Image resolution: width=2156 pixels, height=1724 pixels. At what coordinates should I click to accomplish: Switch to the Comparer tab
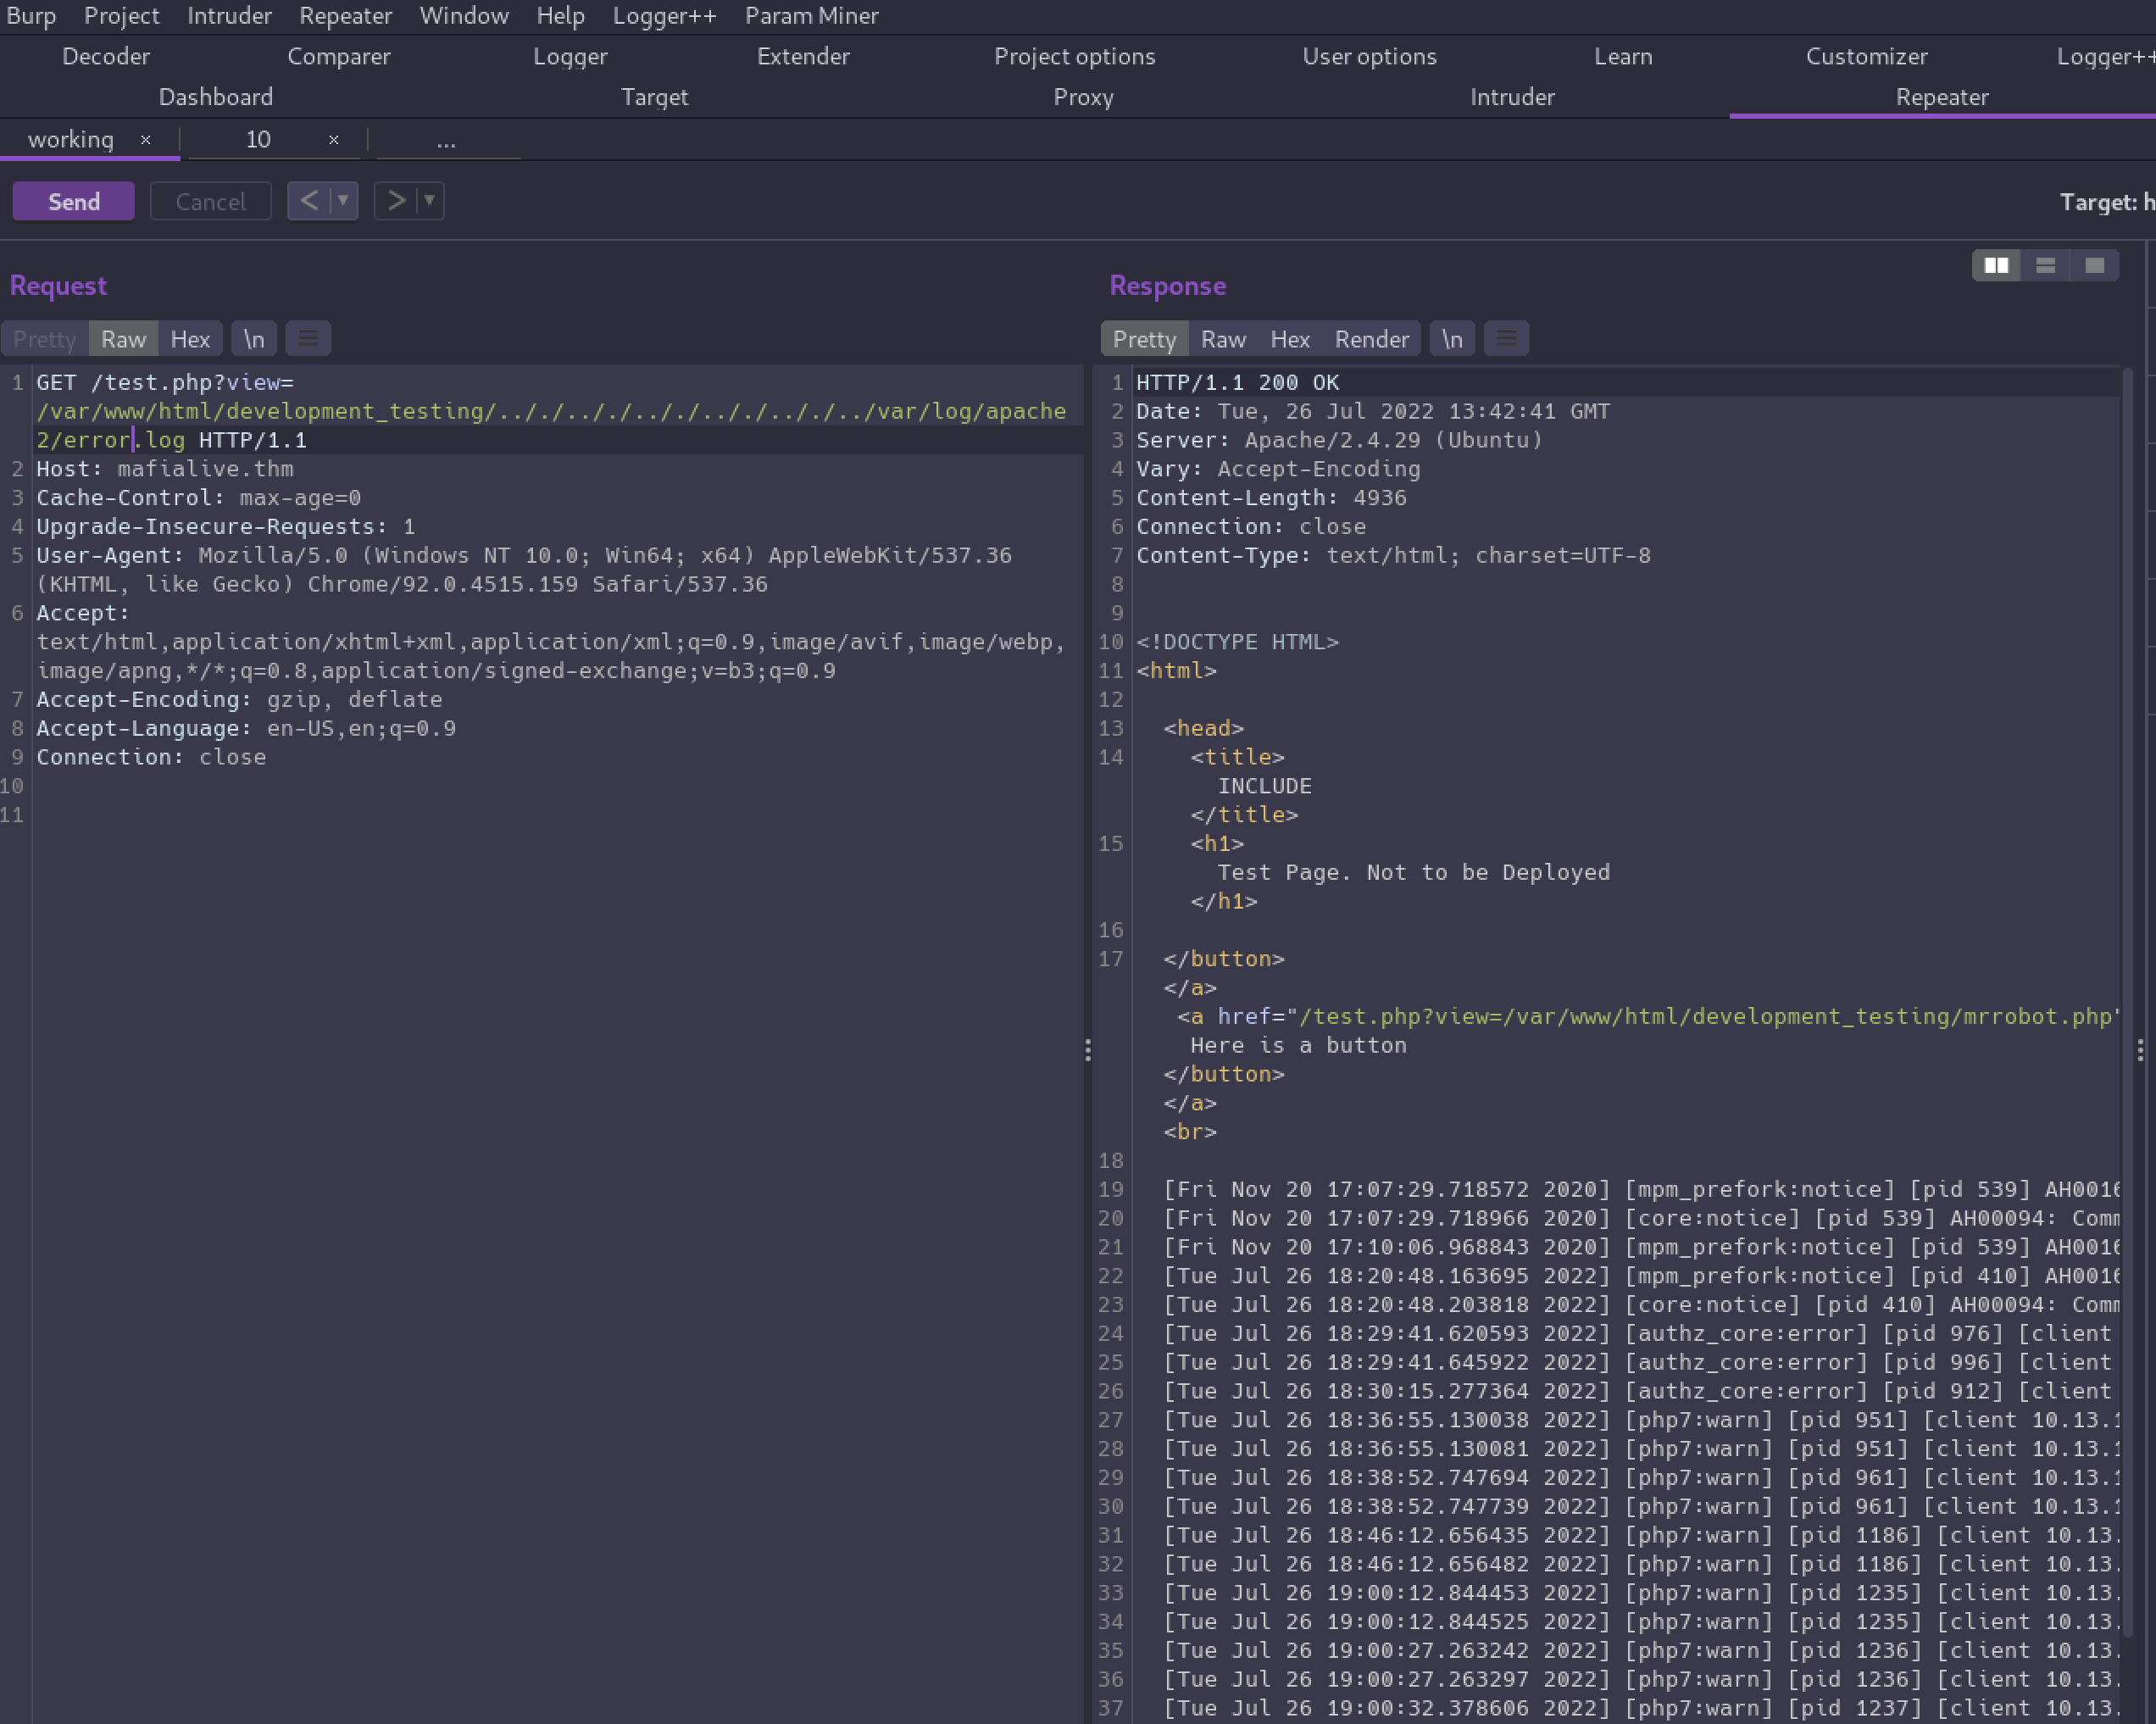[x=339, y=56]
